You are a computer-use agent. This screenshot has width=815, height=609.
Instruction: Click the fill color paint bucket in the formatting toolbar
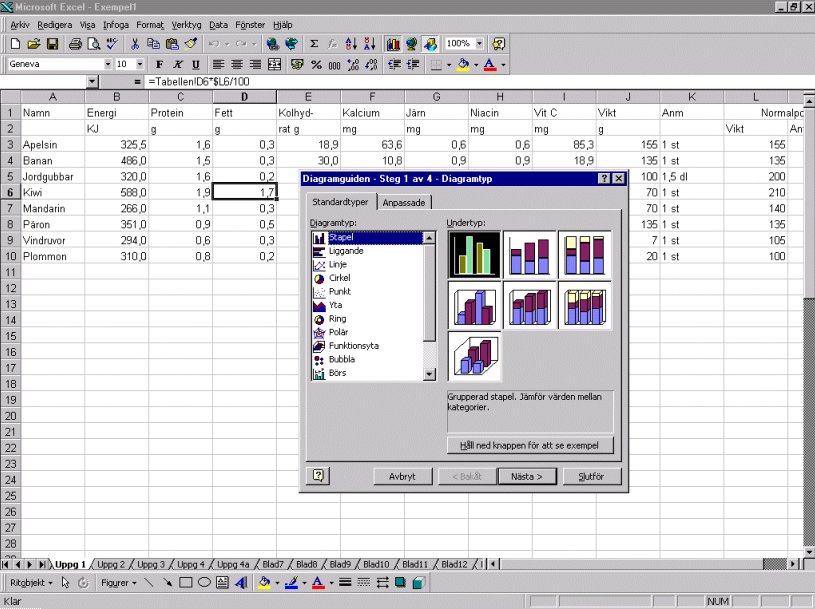pos(463,64)
